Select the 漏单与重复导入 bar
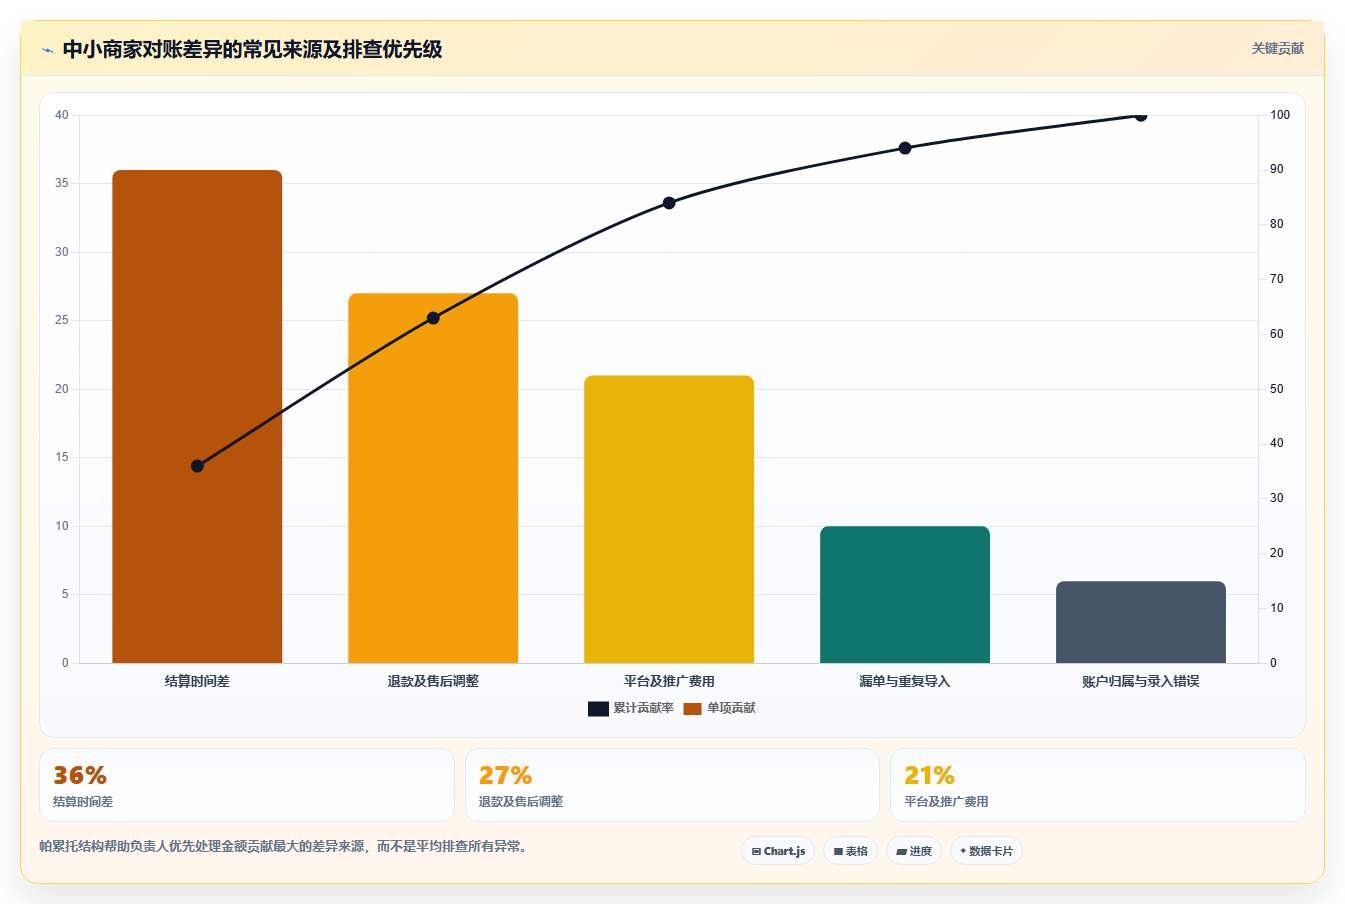 [x=905, y=594]
